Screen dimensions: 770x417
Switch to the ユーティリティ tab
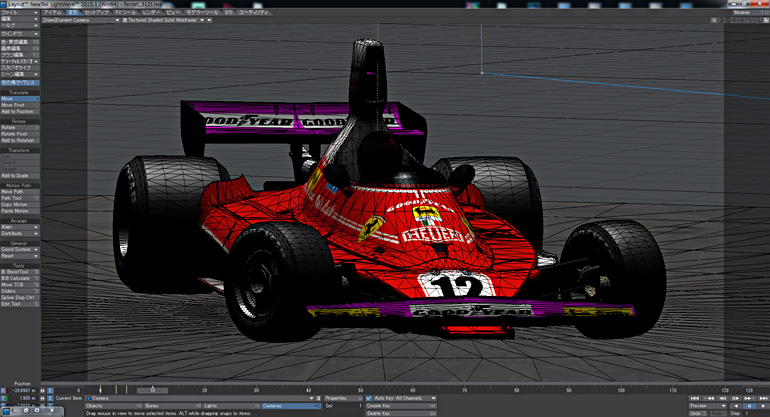pos(253,12)
